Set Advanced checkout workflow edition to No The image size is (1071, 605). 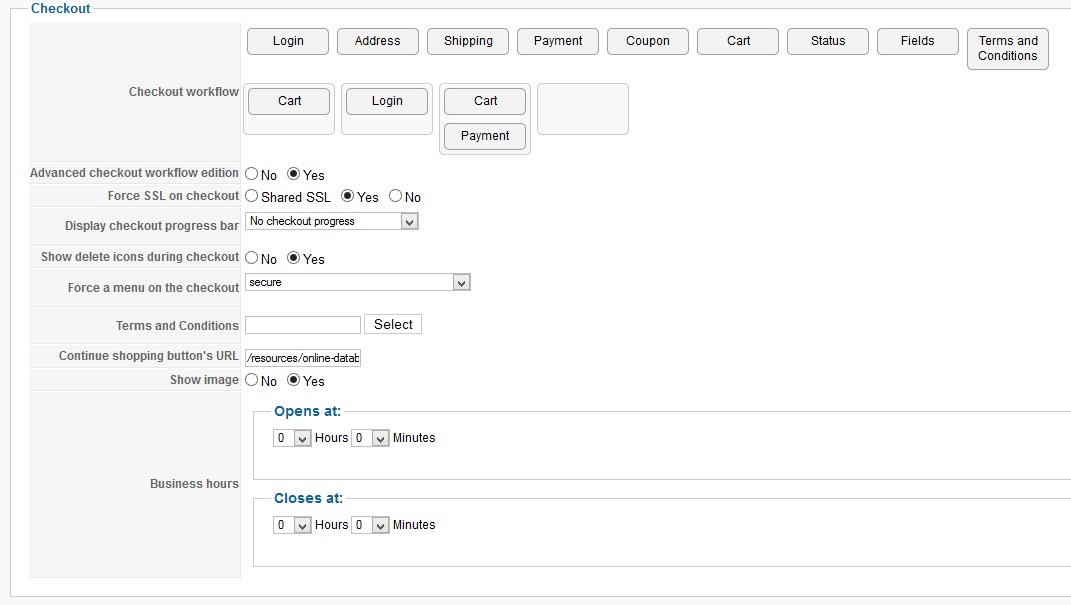(252, 174)
